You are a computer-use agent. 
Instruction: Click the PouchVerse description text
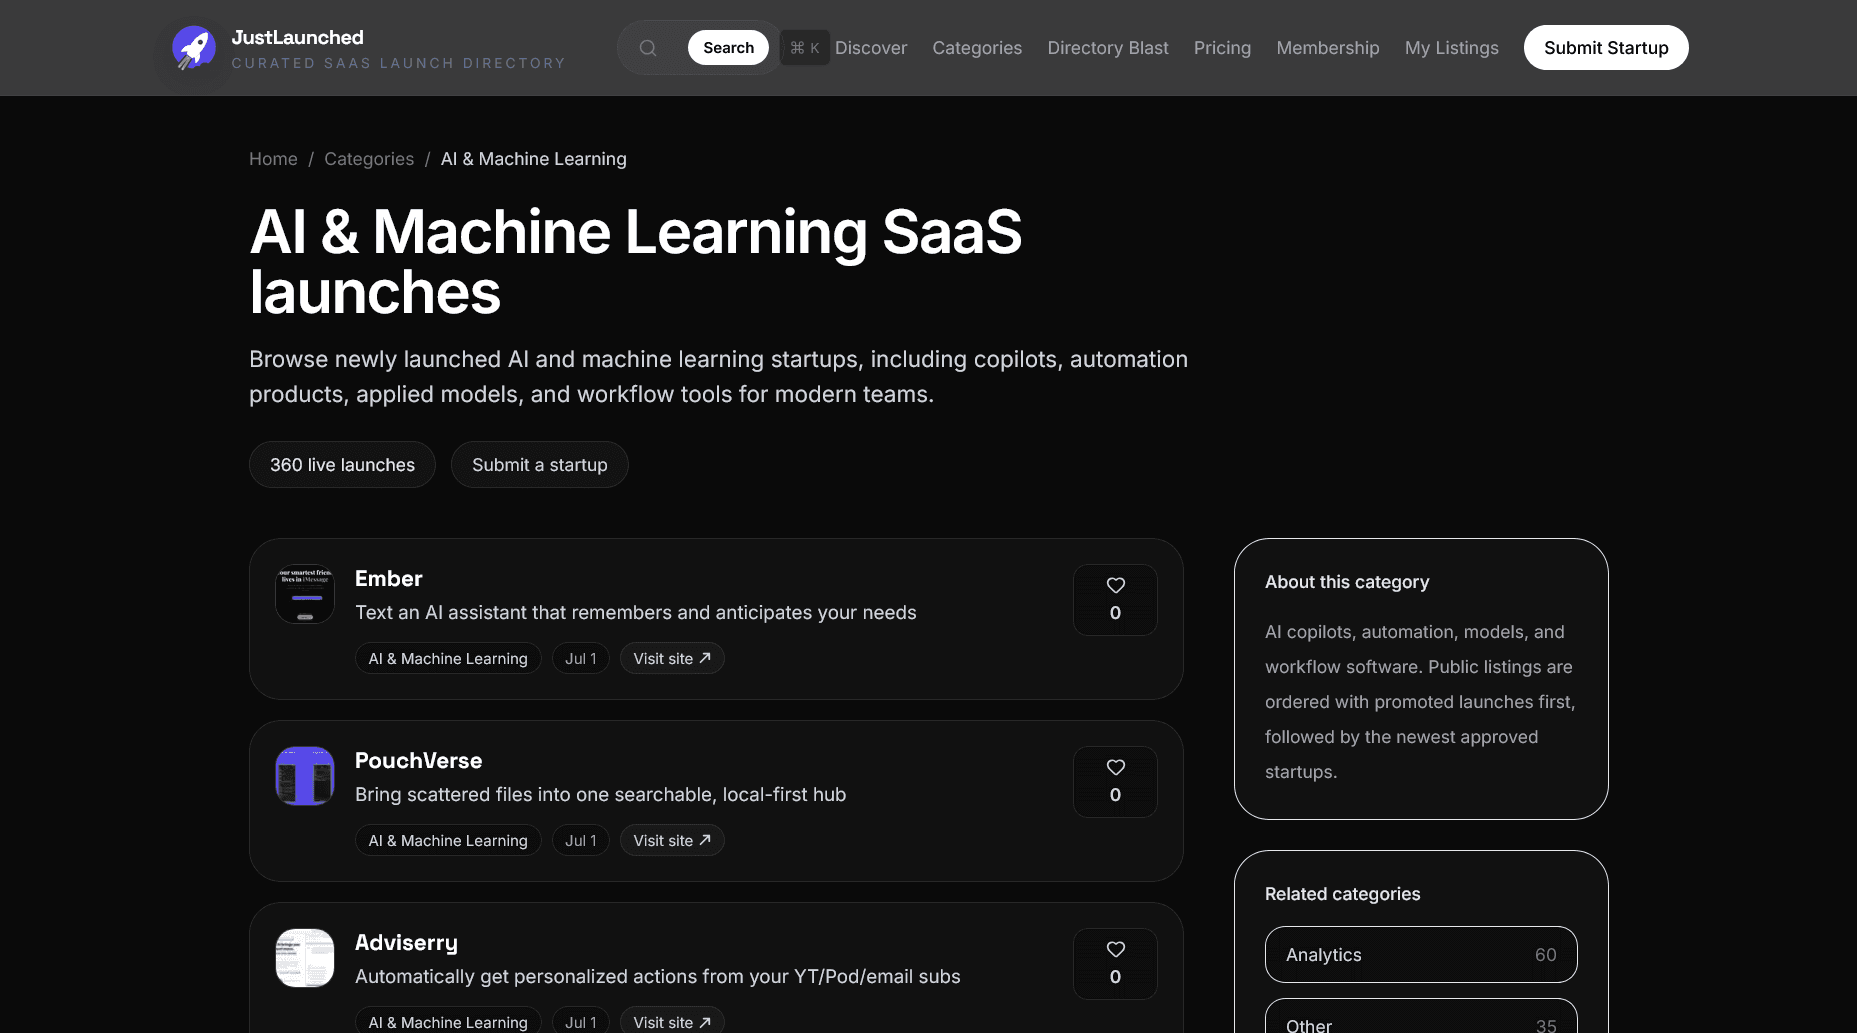click(601, 795)
